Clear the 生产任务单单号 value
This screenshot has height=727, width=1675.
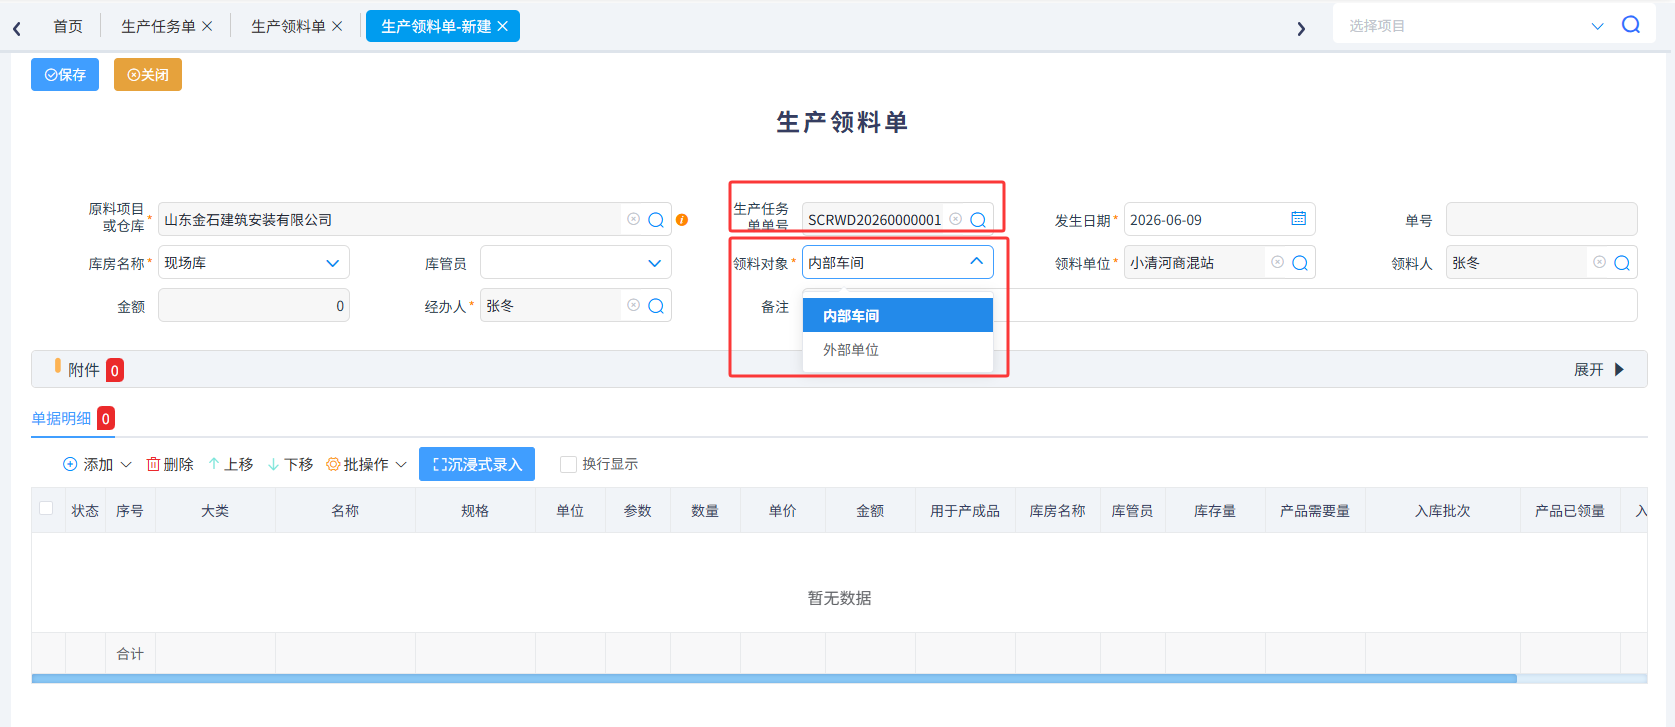(955, 219)
